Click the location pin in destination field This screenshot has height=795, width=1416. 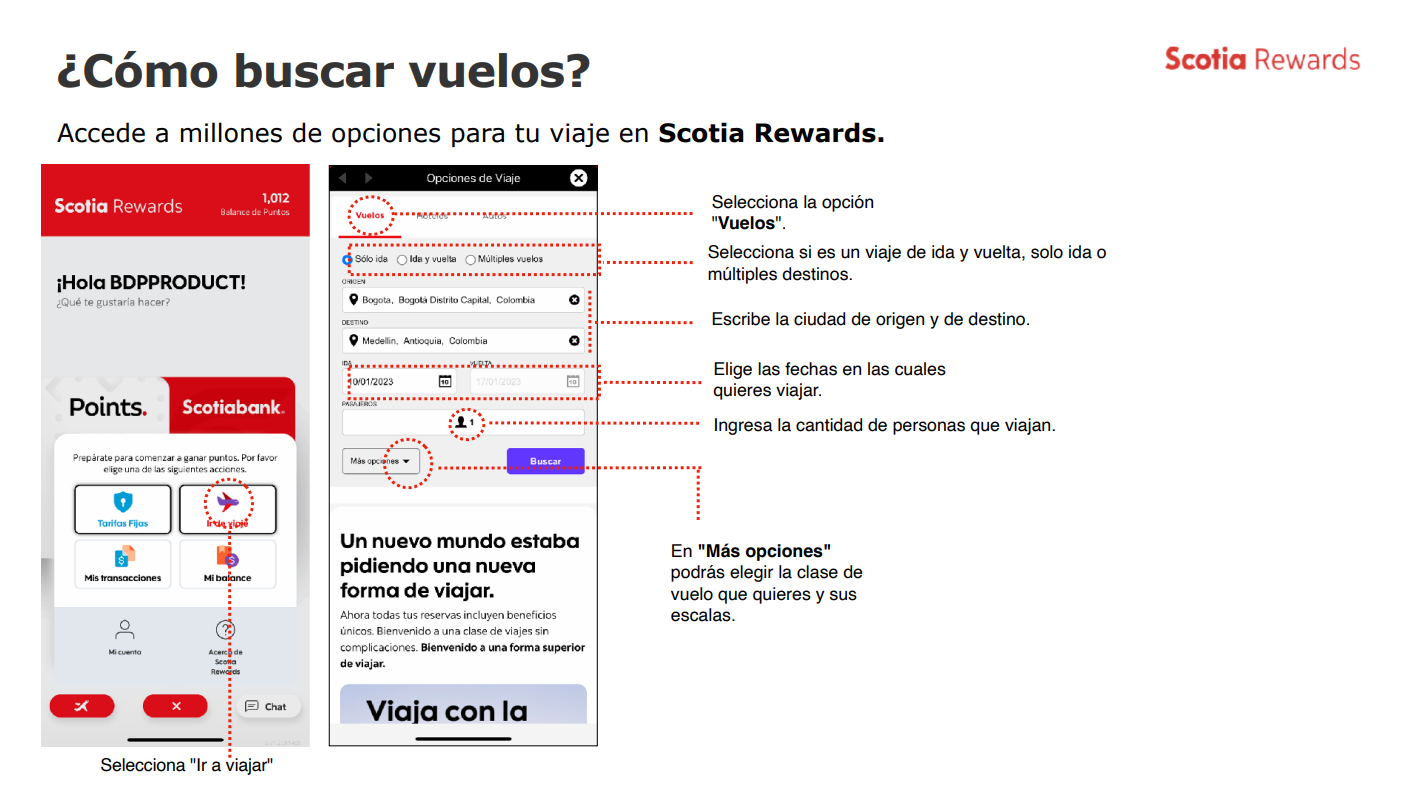coord(353,340)
